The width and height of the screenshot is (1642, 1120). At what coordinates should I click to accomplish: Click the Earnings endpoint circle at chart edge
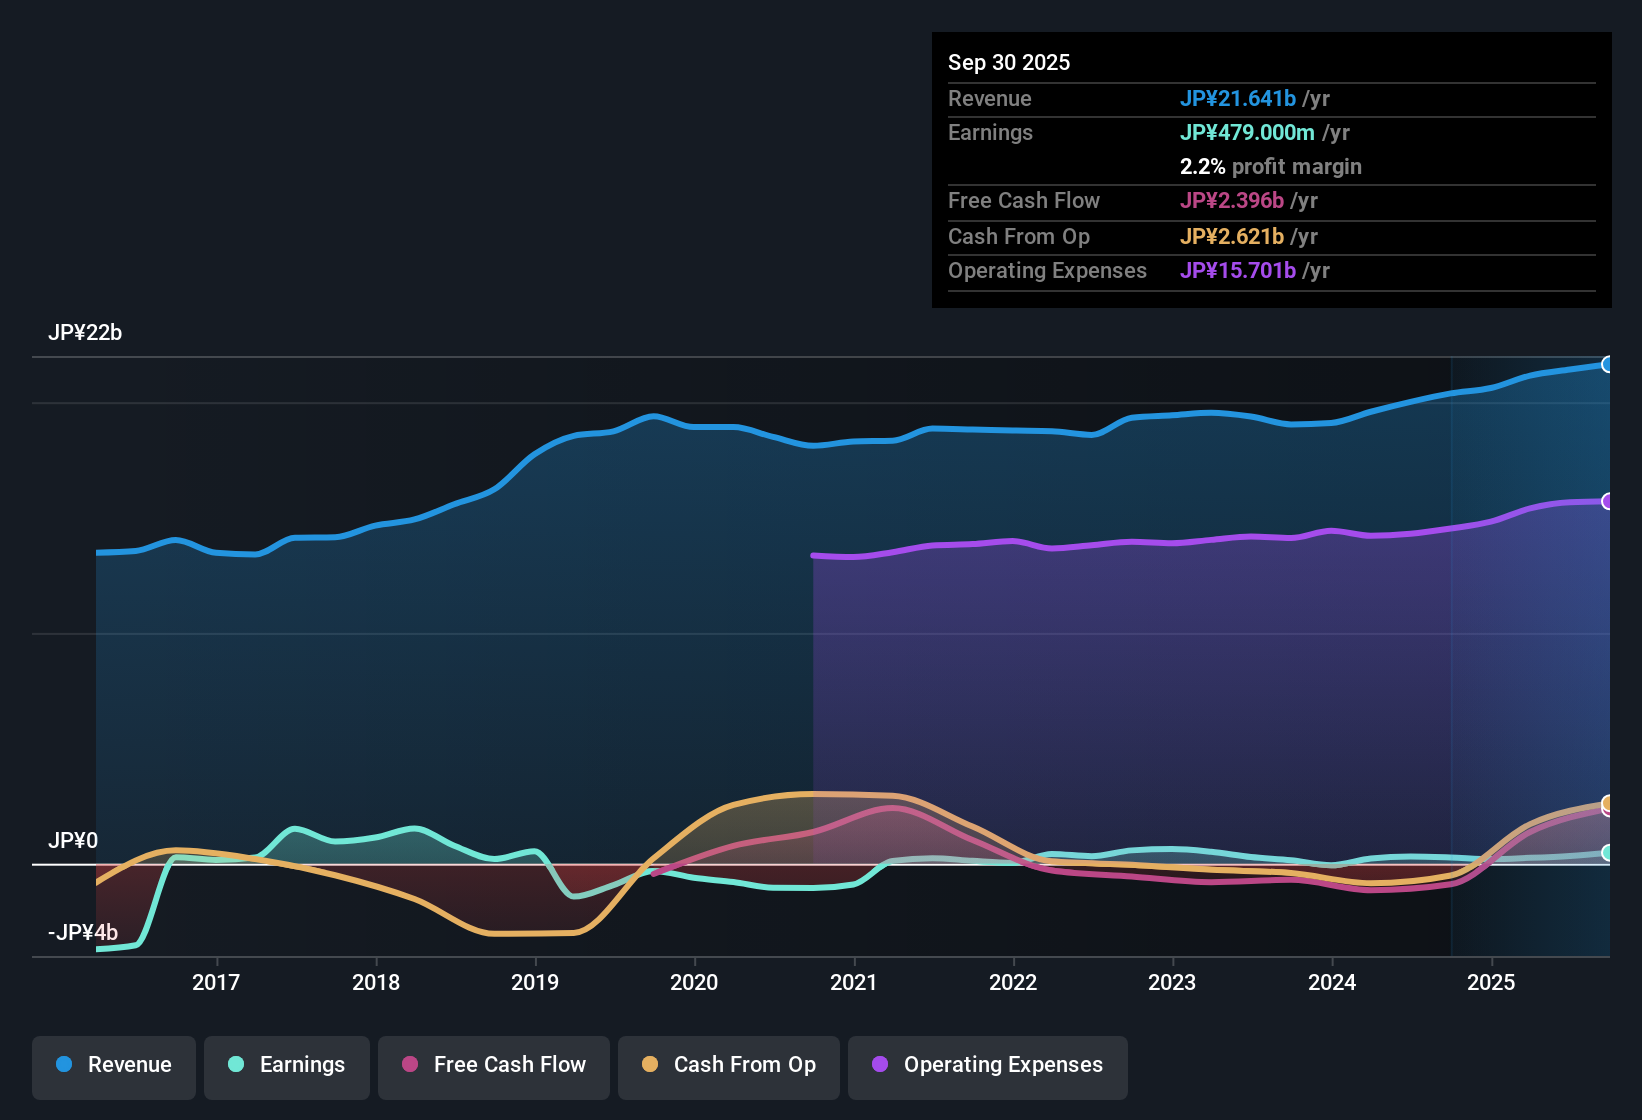[1608, 852]
